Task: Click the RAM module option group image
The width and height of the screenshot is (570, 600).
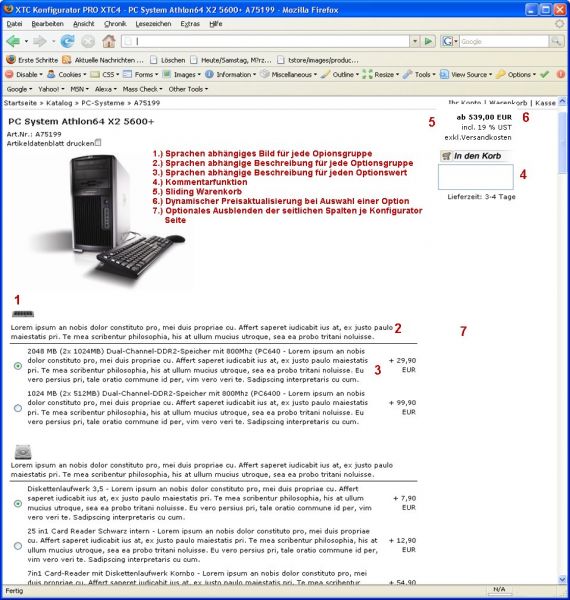Action: coord(23,314)
